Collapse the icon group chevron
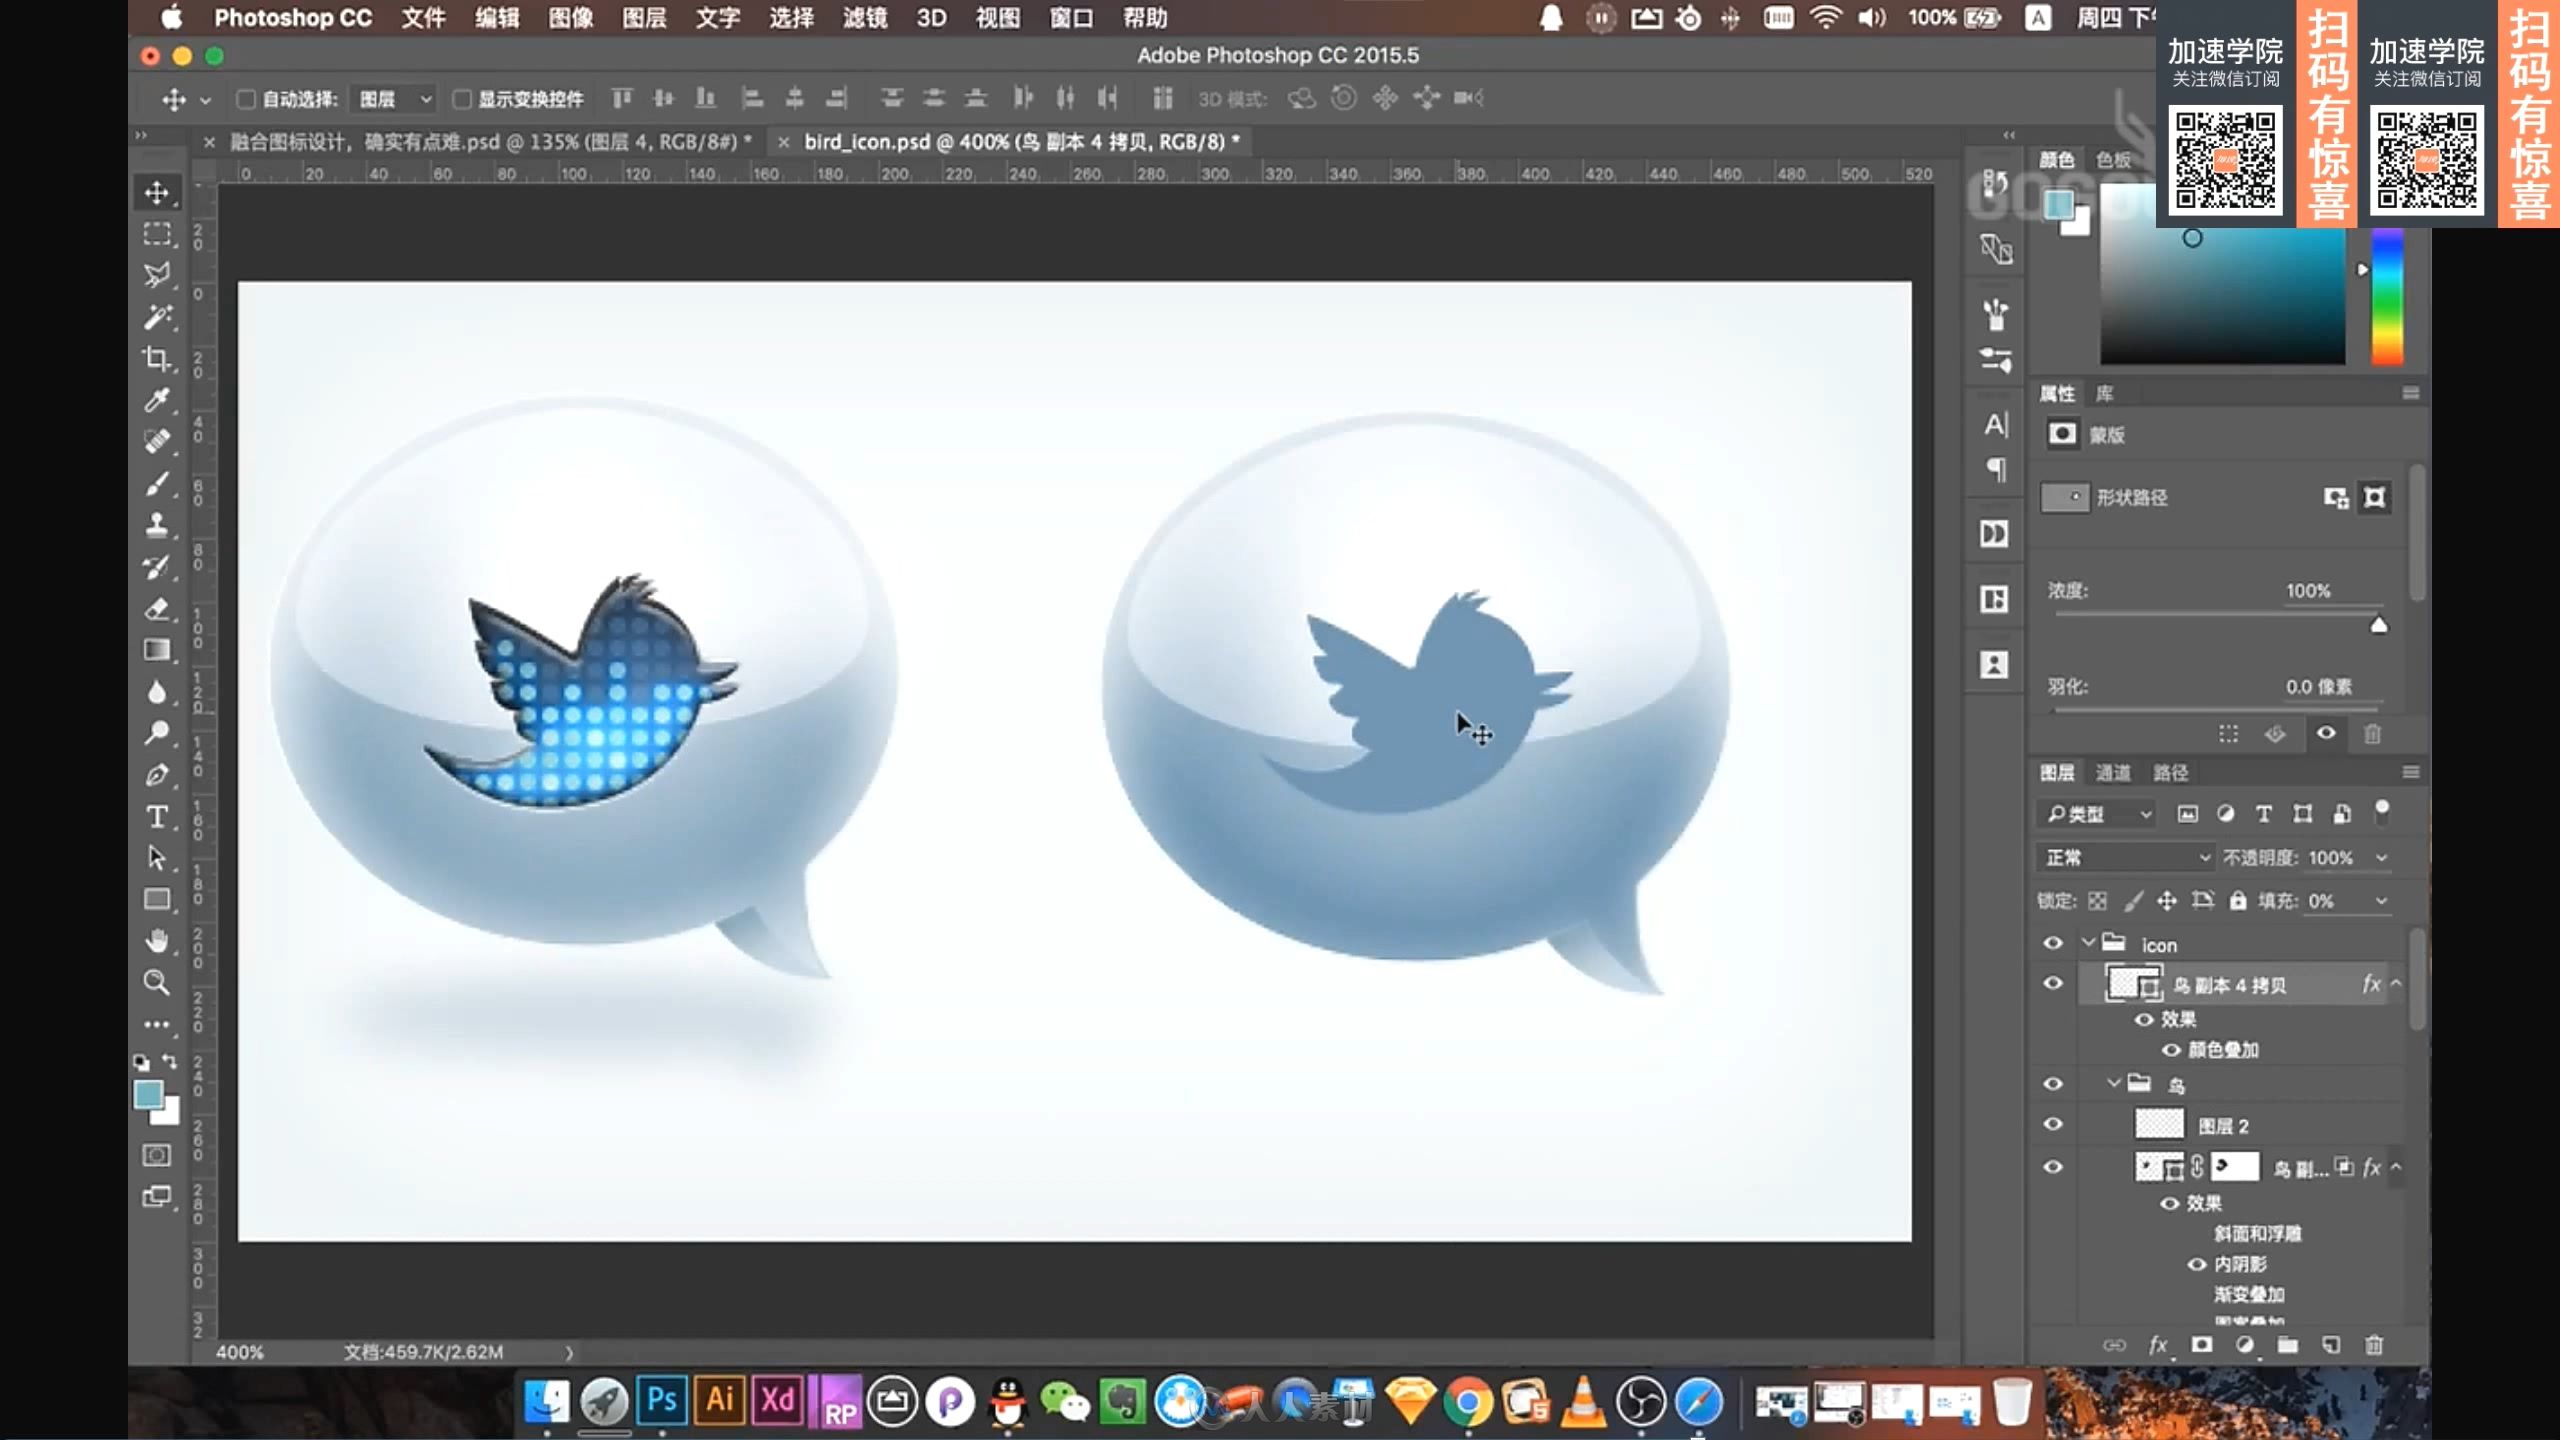This screenshot has height=1440, width=2560. click(2088, 942)
